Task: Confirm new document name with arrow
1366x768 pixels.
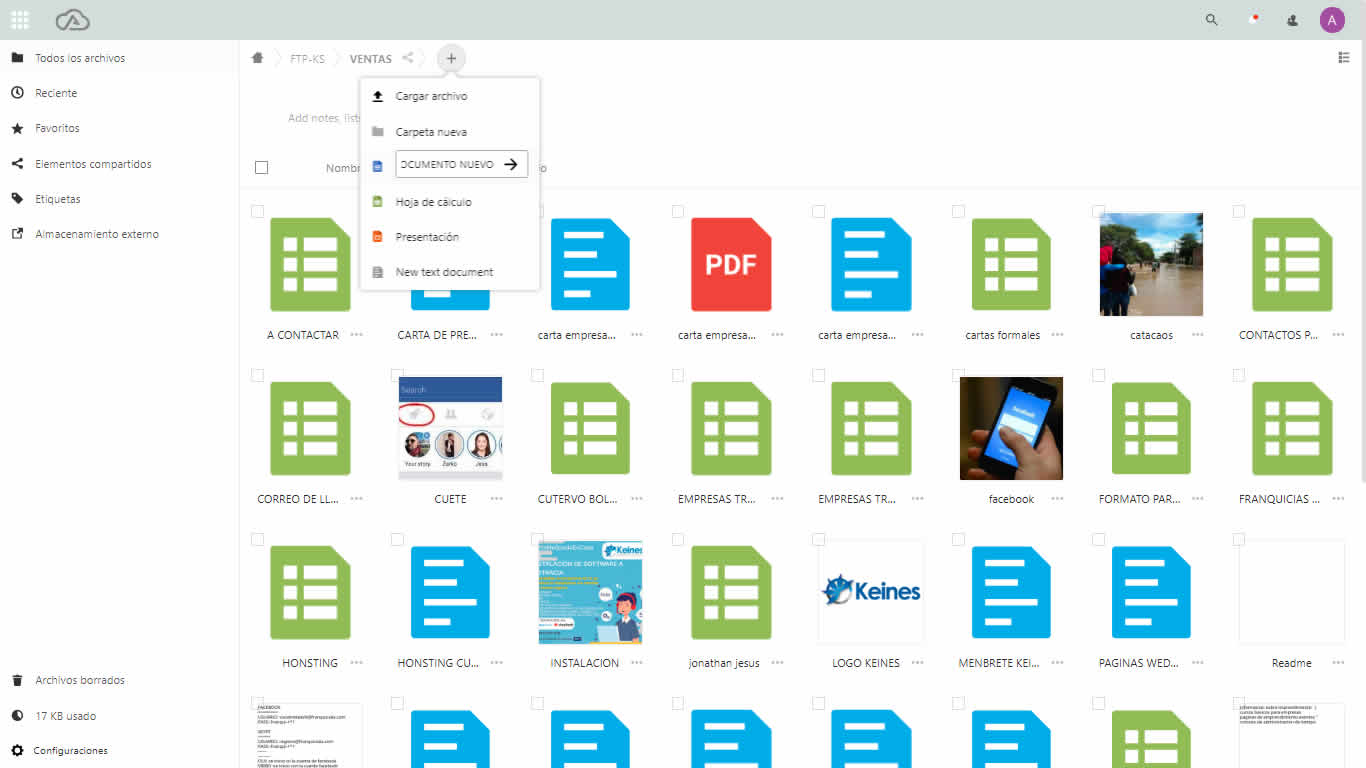Action: click(511, 164)
